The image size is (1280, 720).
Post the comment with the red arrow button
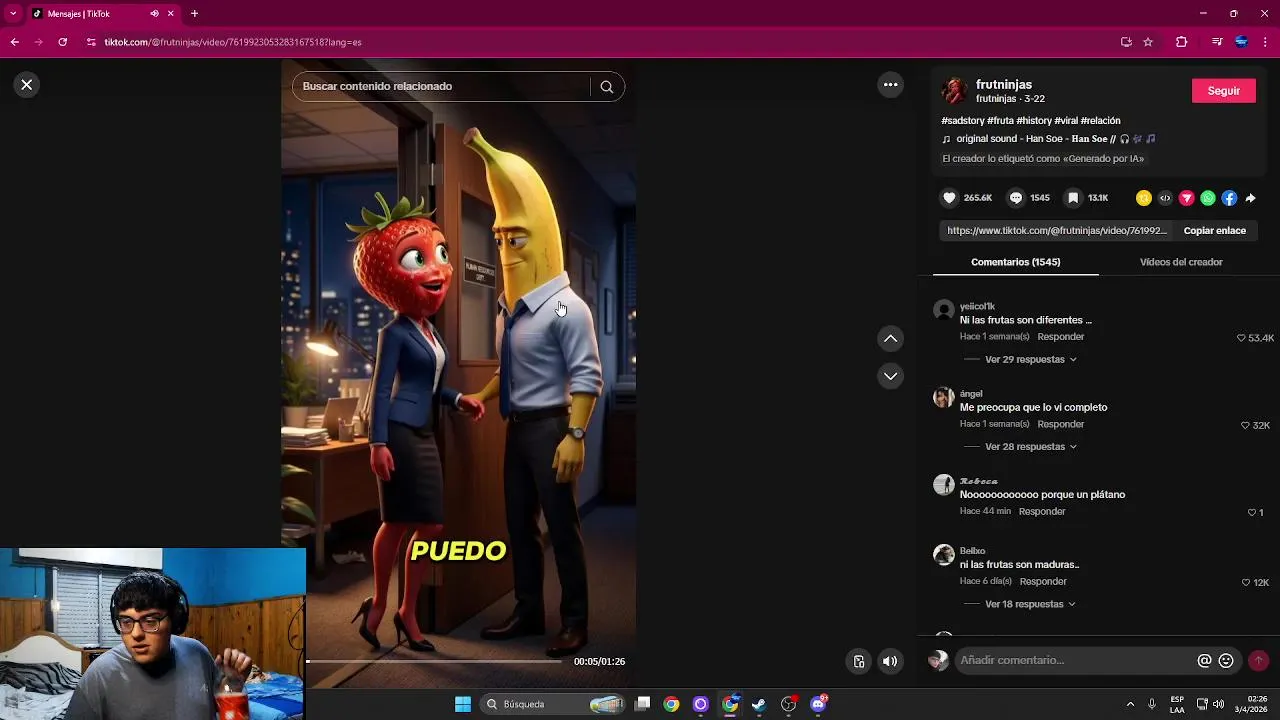(x=1258, y=660)
